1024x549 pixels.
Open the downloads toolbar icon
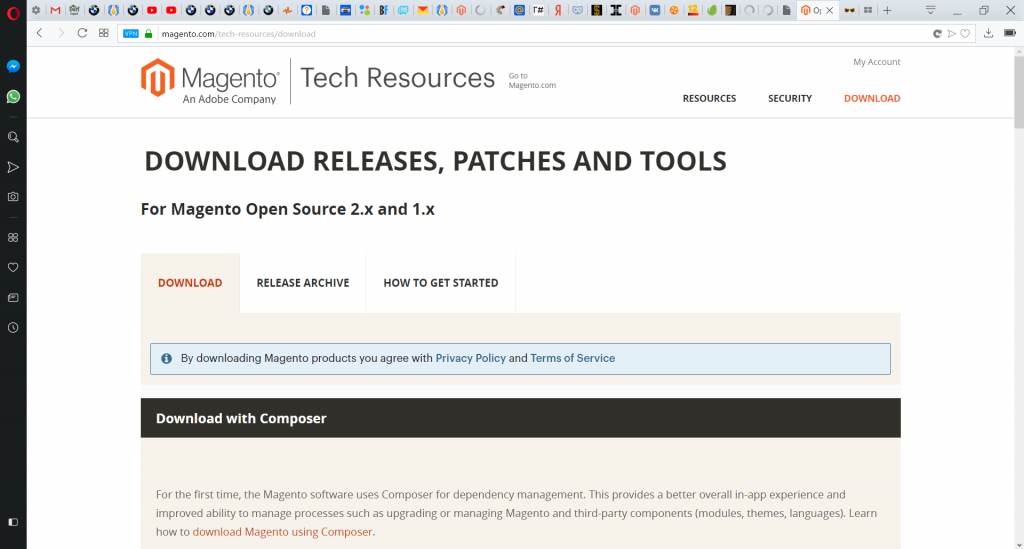(x=989, y=33)
